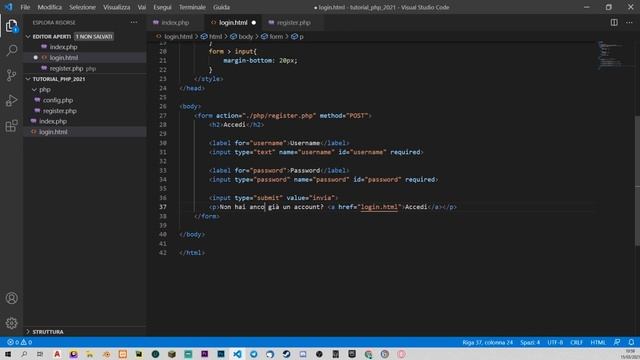Change language mode via HTML status item
The height and width of the screenshot is (360, 640).
tap(598, 342)
